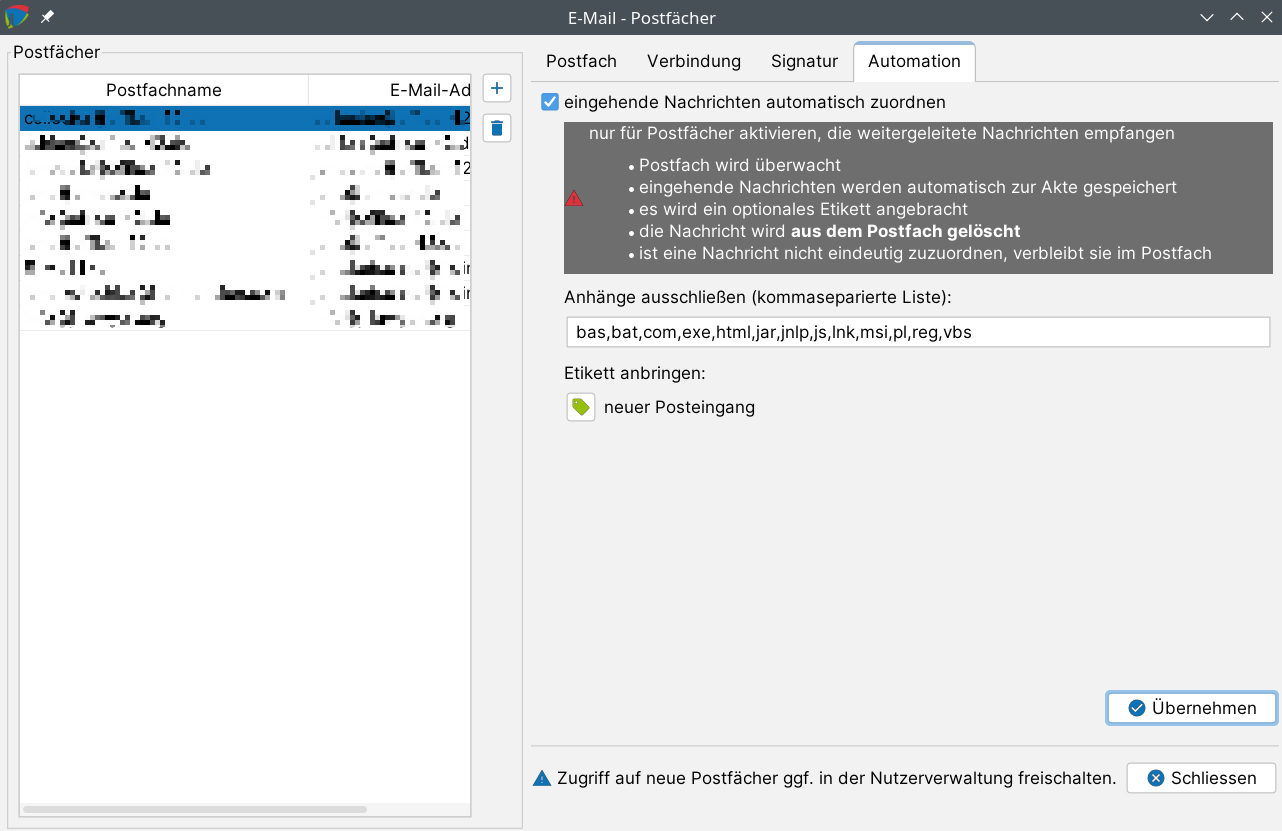Viewport: 1282px width, 831px height.
Task: Select the Automation tab
Action: (914, 61)
